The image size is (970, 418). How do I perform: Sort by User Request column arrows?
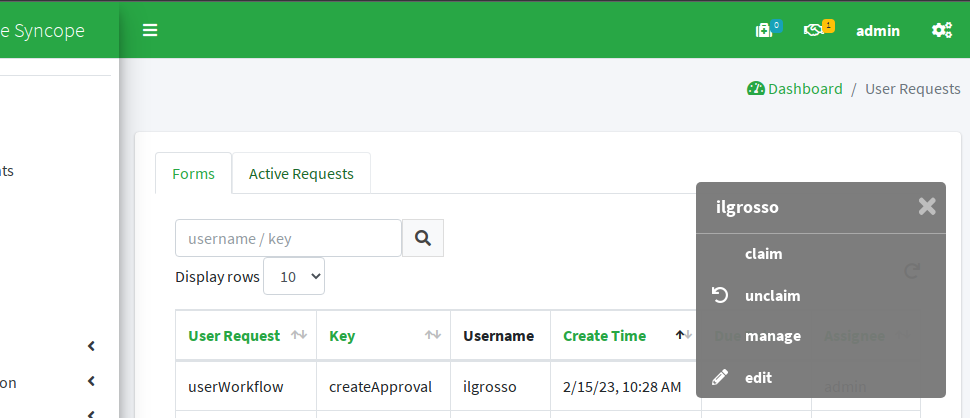(x=299, y=335)
